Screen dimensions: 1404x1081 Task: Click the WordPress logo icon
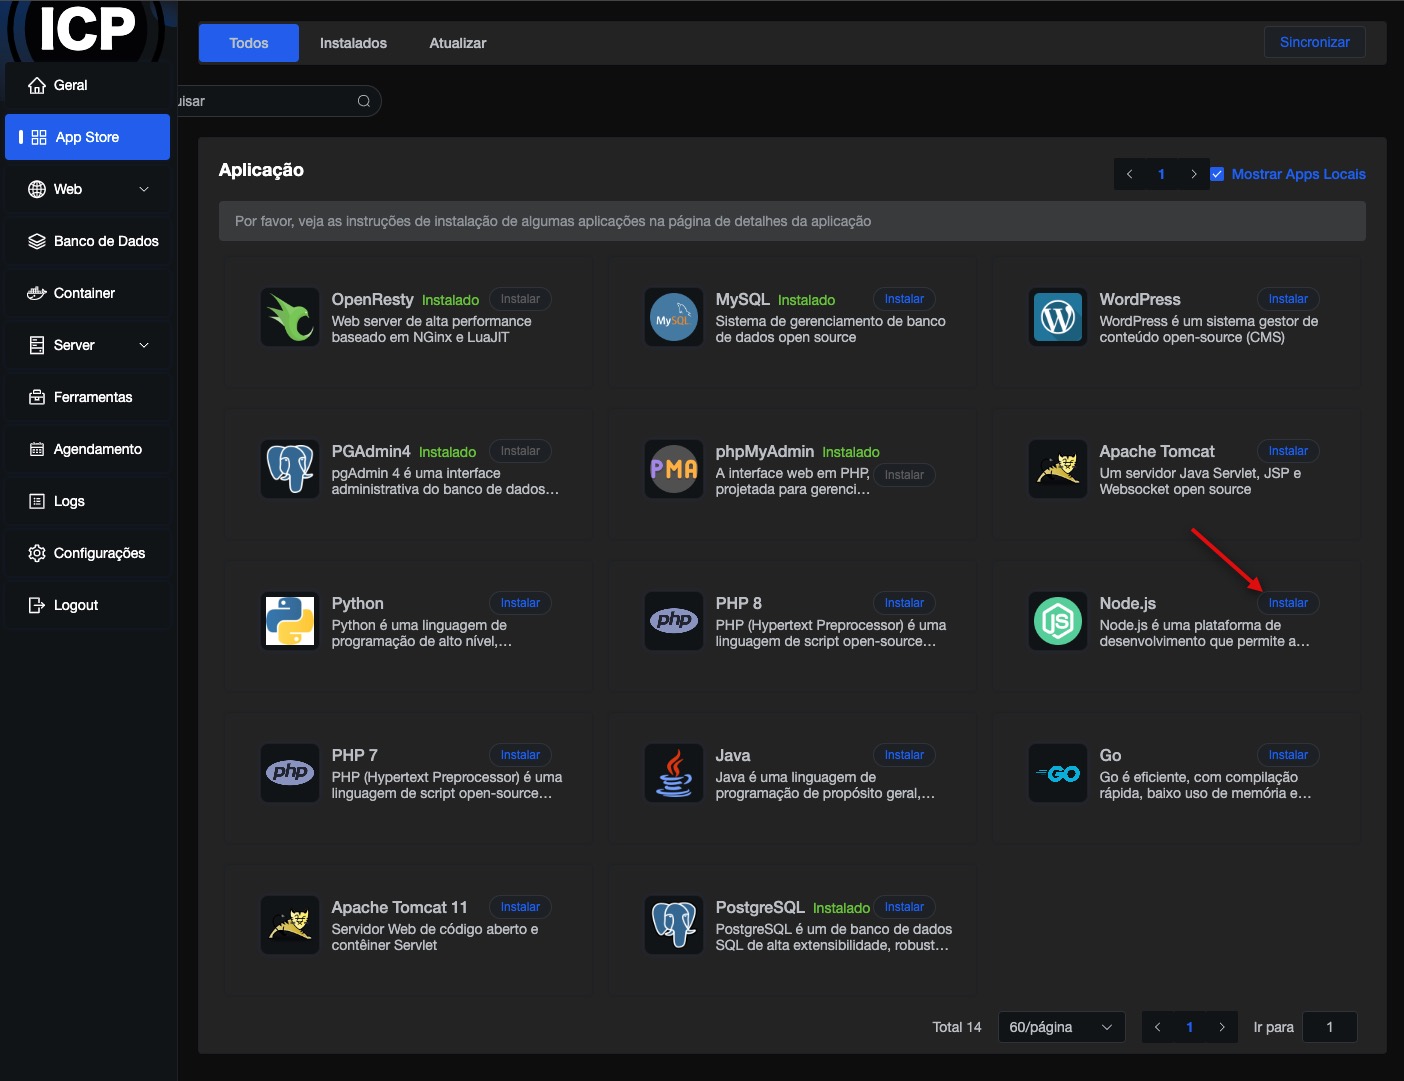point(1058,317)
